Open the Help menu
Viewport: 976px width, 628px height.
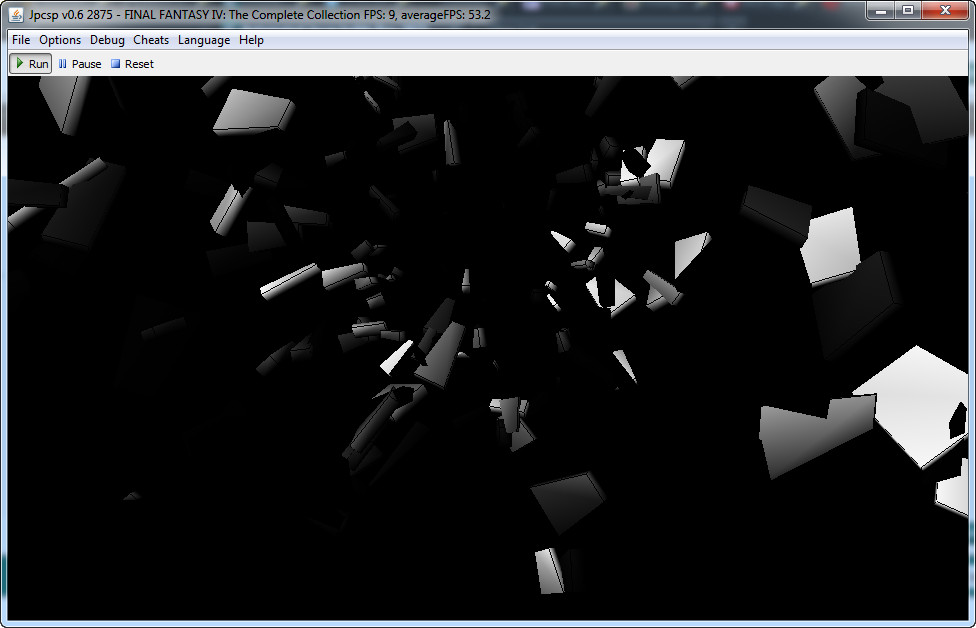[251, 40]
